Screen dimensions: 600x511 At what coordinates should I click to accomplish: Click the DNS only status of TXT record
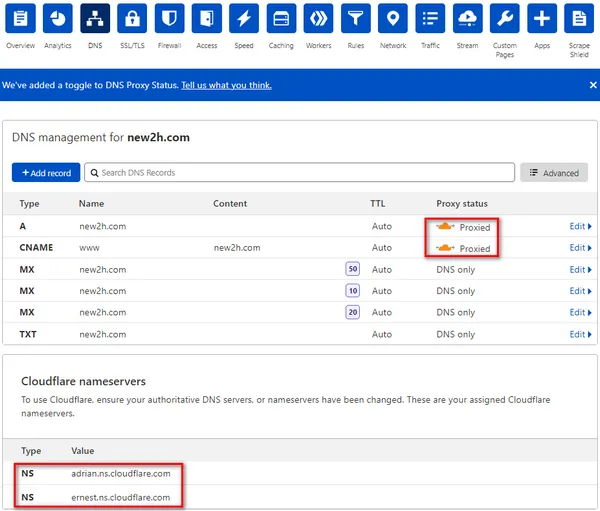(455, 334)
